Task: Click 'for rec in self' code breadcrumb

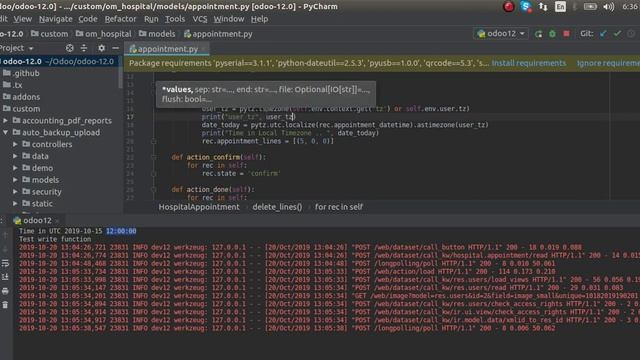Action: pyautogui.click(x=339, y=207)
